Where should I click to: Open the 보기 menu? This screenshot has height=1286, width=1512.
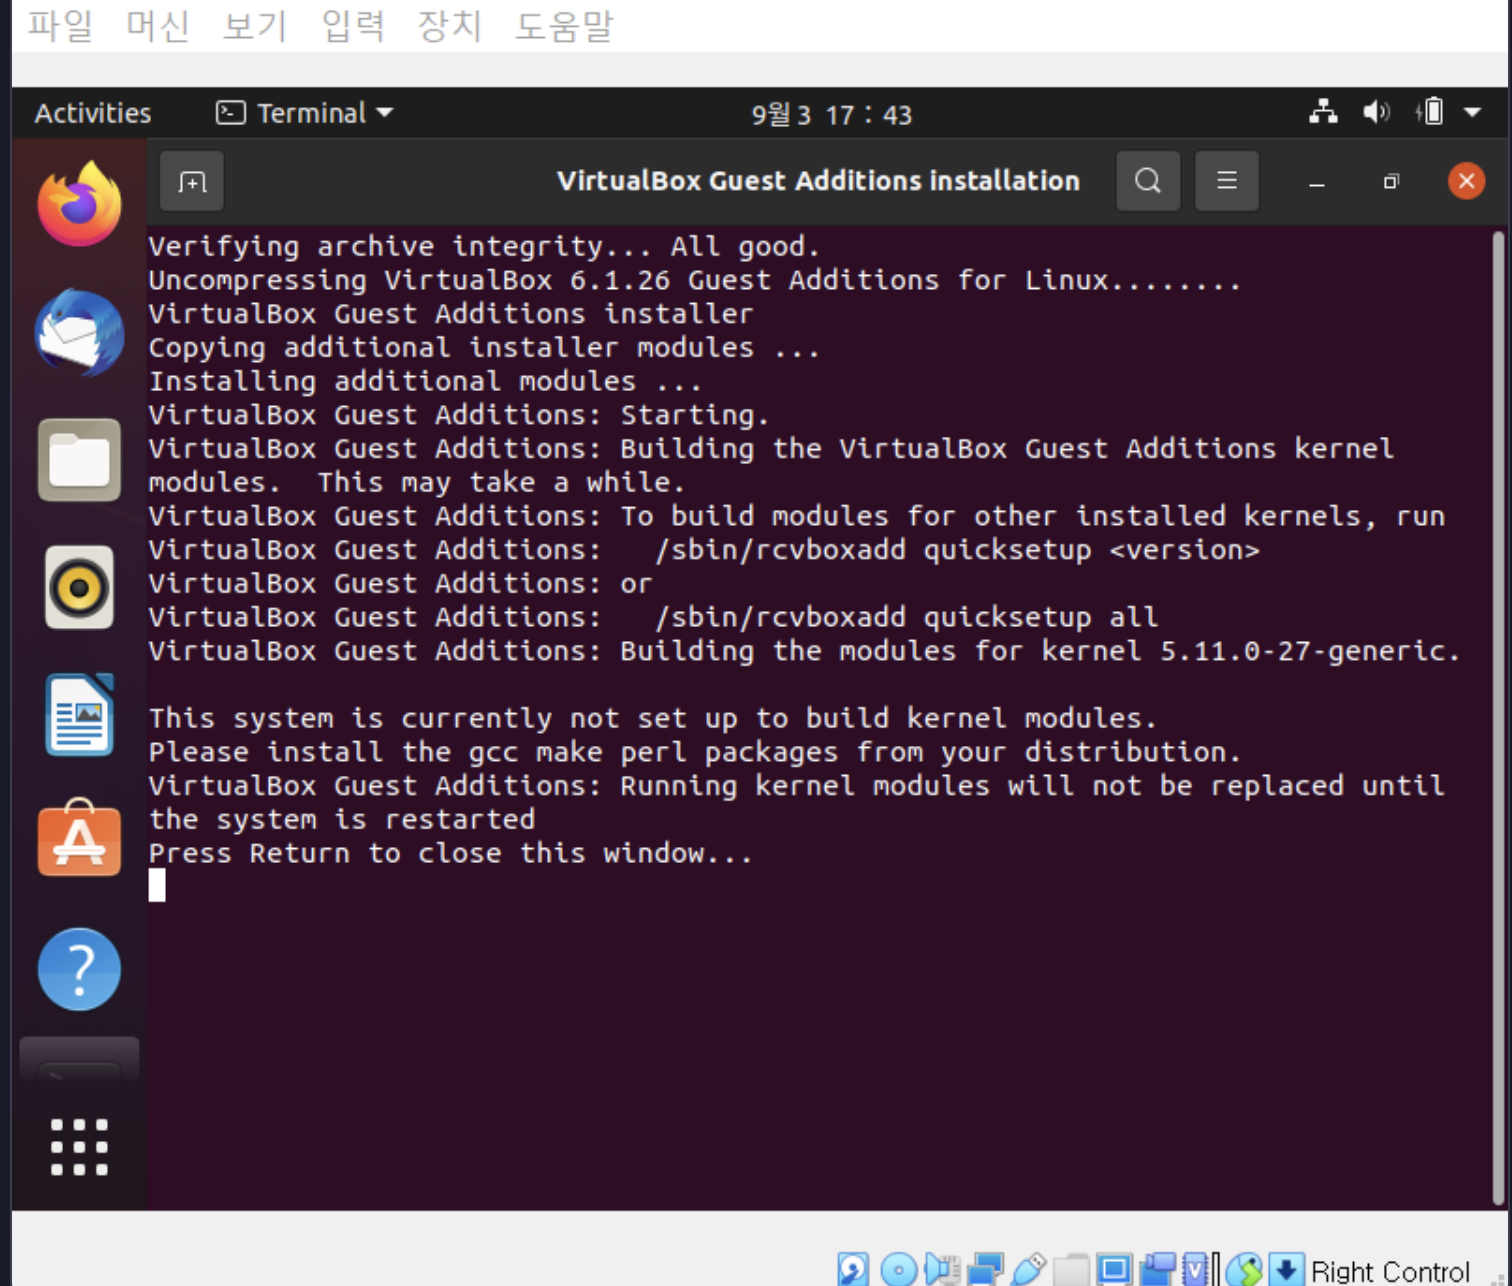pos(255,25)
